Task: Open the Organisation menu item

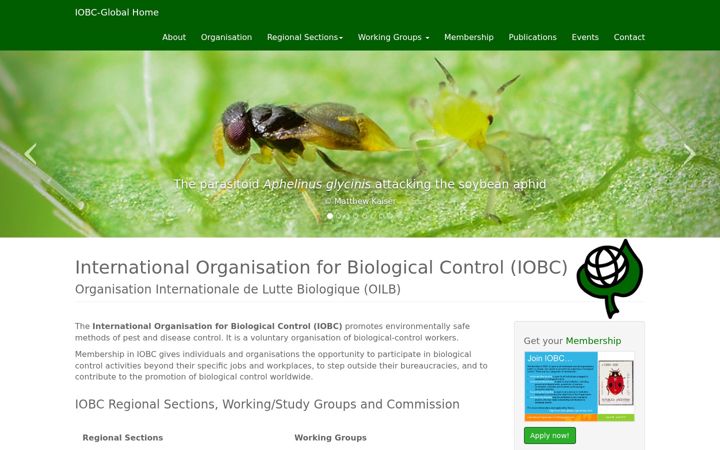Action: 226,37
